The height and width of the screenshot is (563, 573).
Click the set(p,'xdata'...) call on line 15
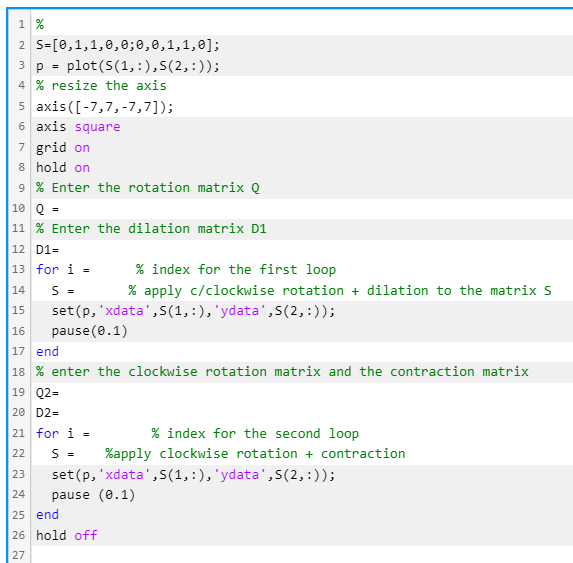coord(193,311)
